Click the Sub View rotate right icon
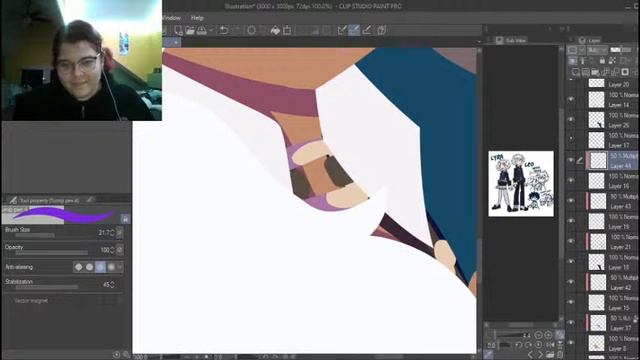Image resolution: width=640 pixels, height=360 pixels. pyautogui.click(x=528, y=345)
